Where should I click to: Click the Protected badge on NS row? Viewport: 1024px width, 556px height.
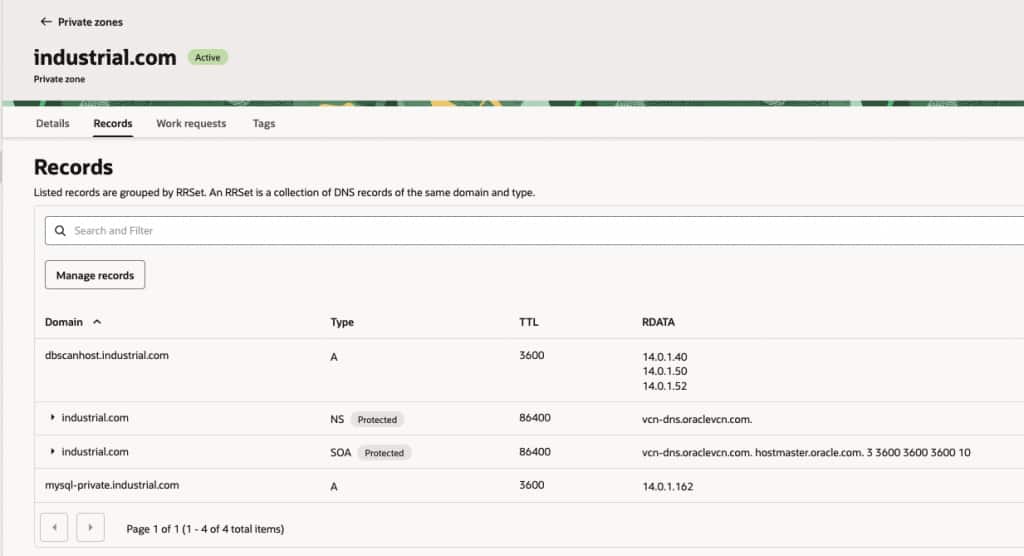coord(377,419)
